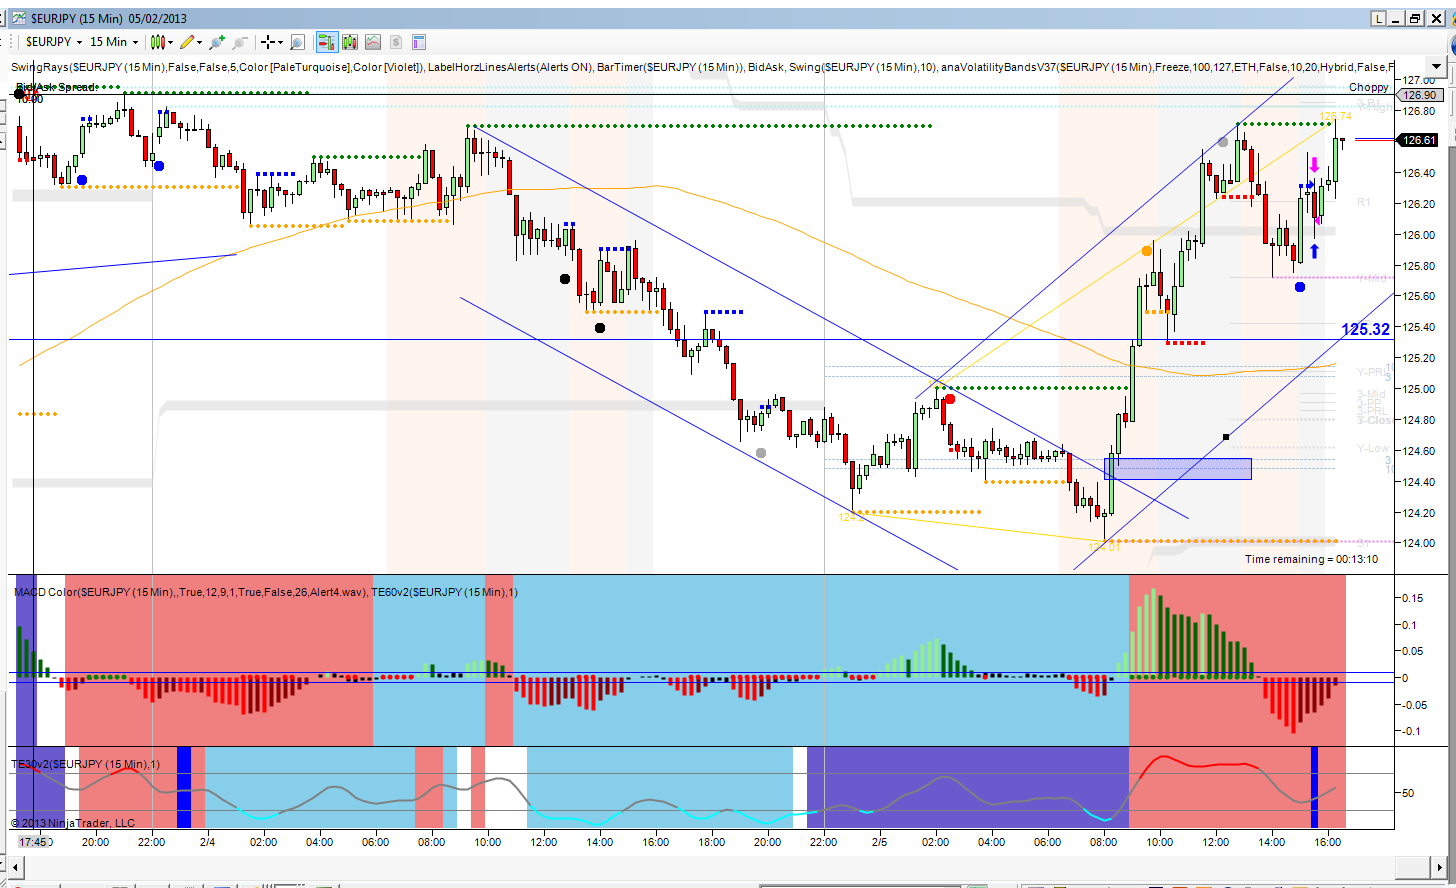
Task: Click the 17:45 highlighted time label
Action: coord(33,842)
